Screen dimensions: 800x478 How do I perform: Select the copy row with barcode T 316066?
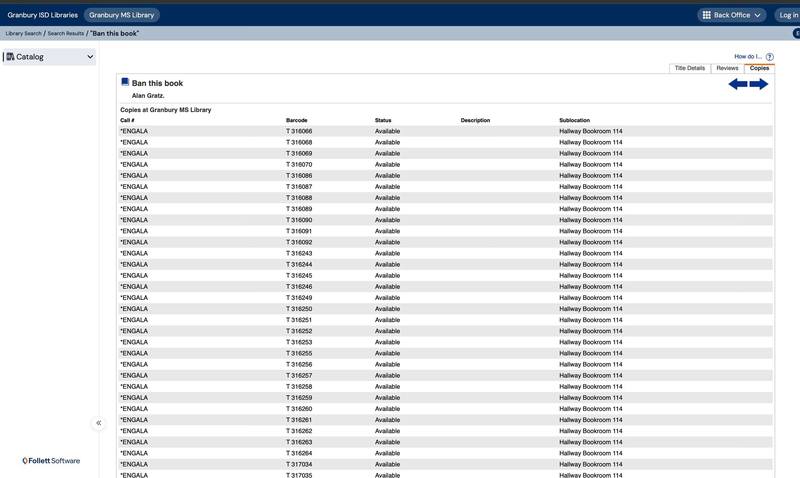[x=299, y=131]
